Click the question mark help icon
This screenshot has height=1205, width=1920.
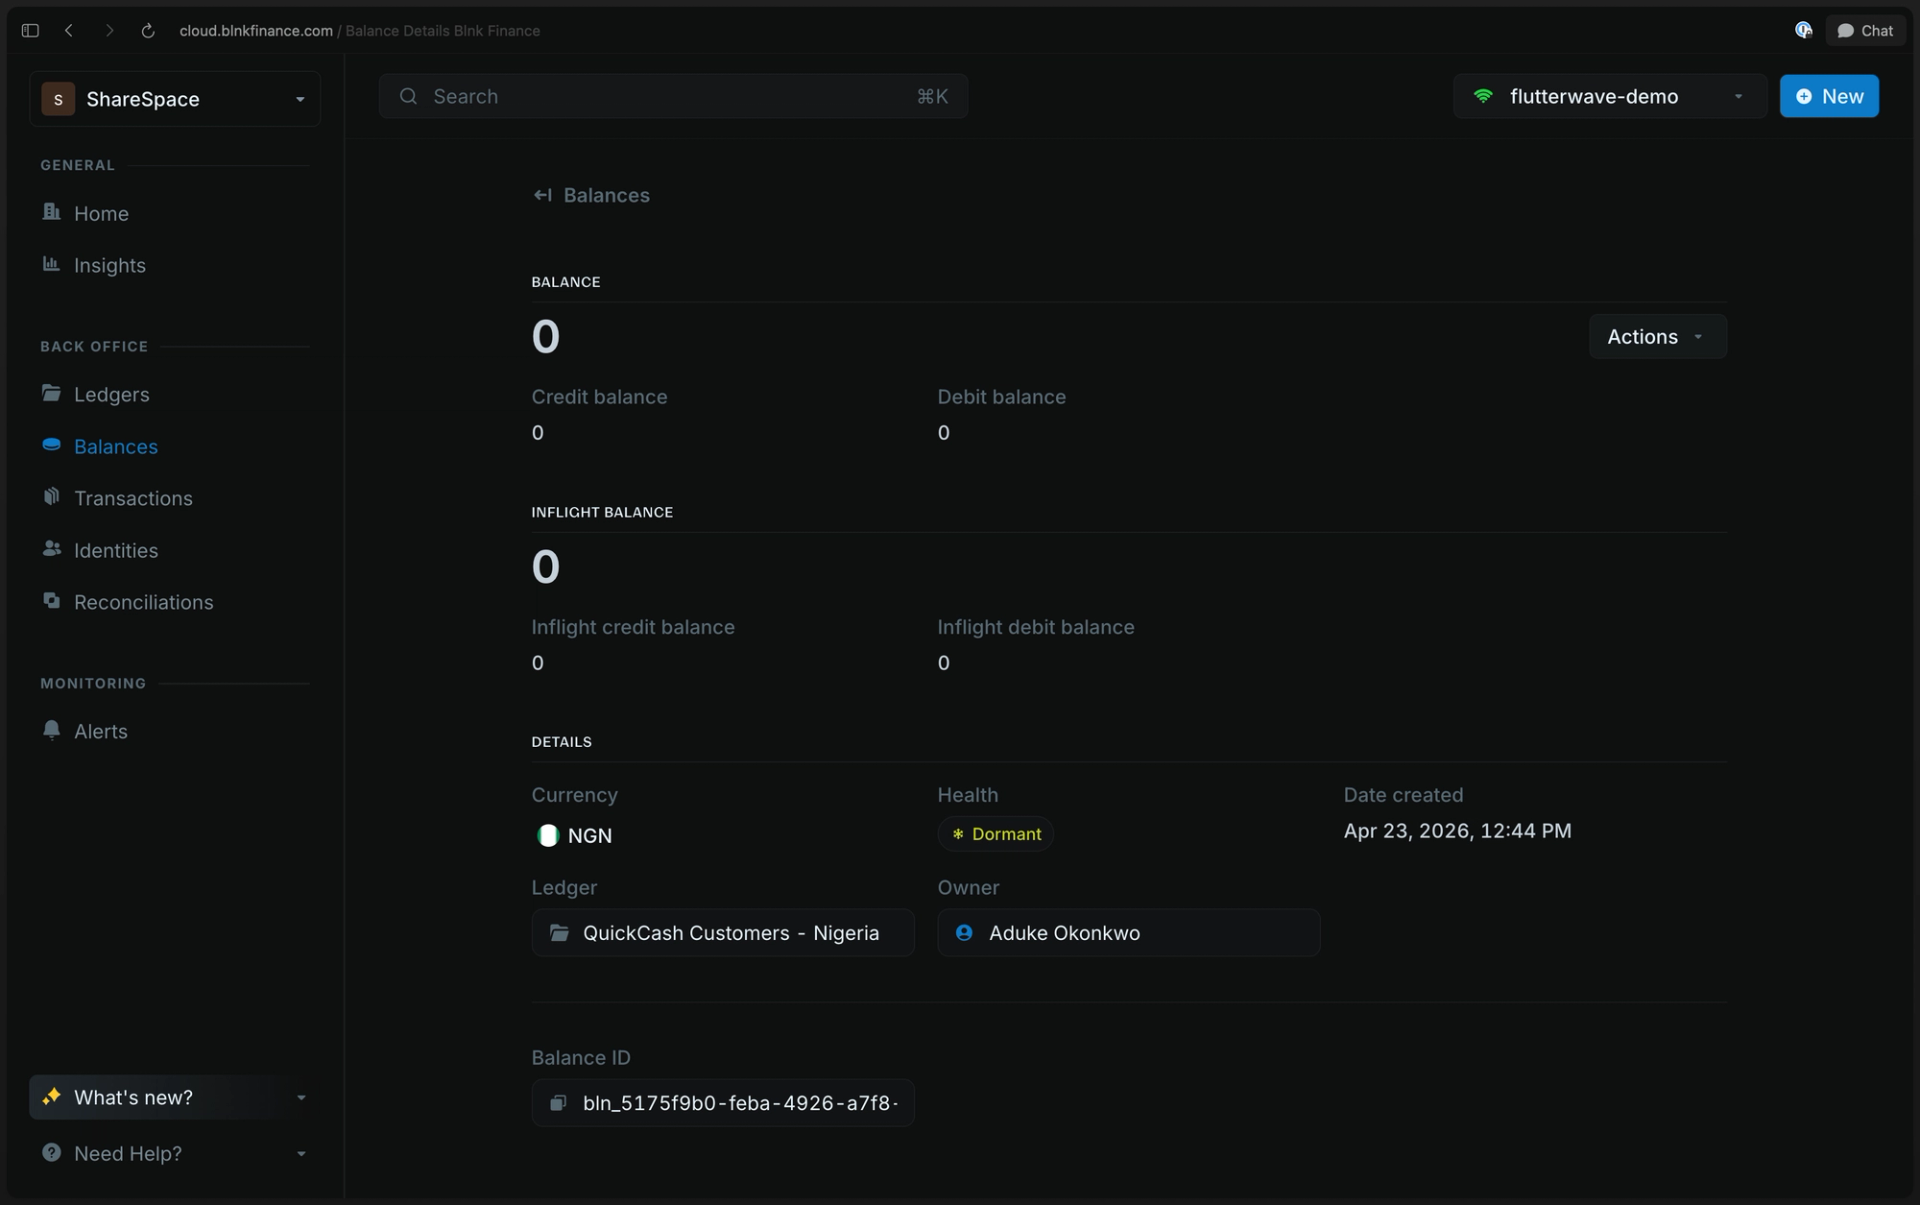click(x=52, y=1152)
